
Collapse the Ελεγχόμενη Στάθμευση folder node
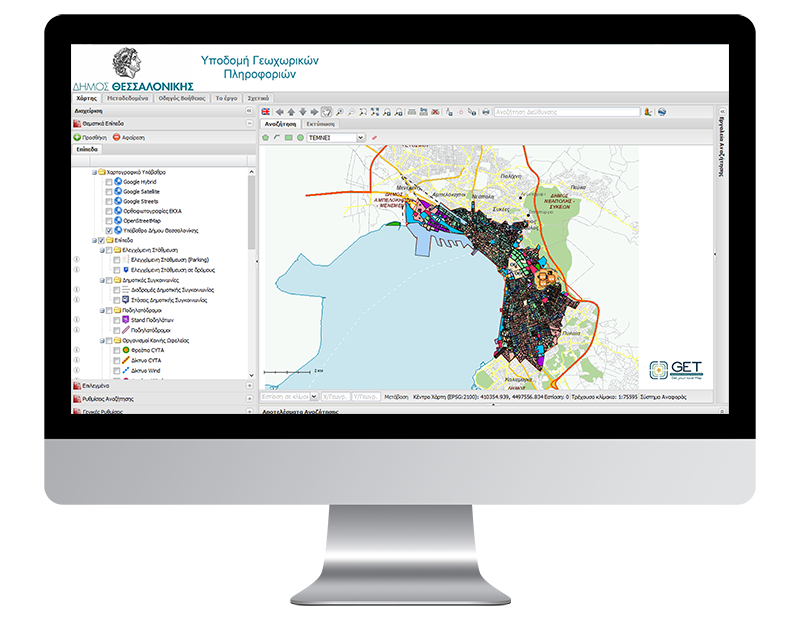pyautogui.click(x=102, y=250)
